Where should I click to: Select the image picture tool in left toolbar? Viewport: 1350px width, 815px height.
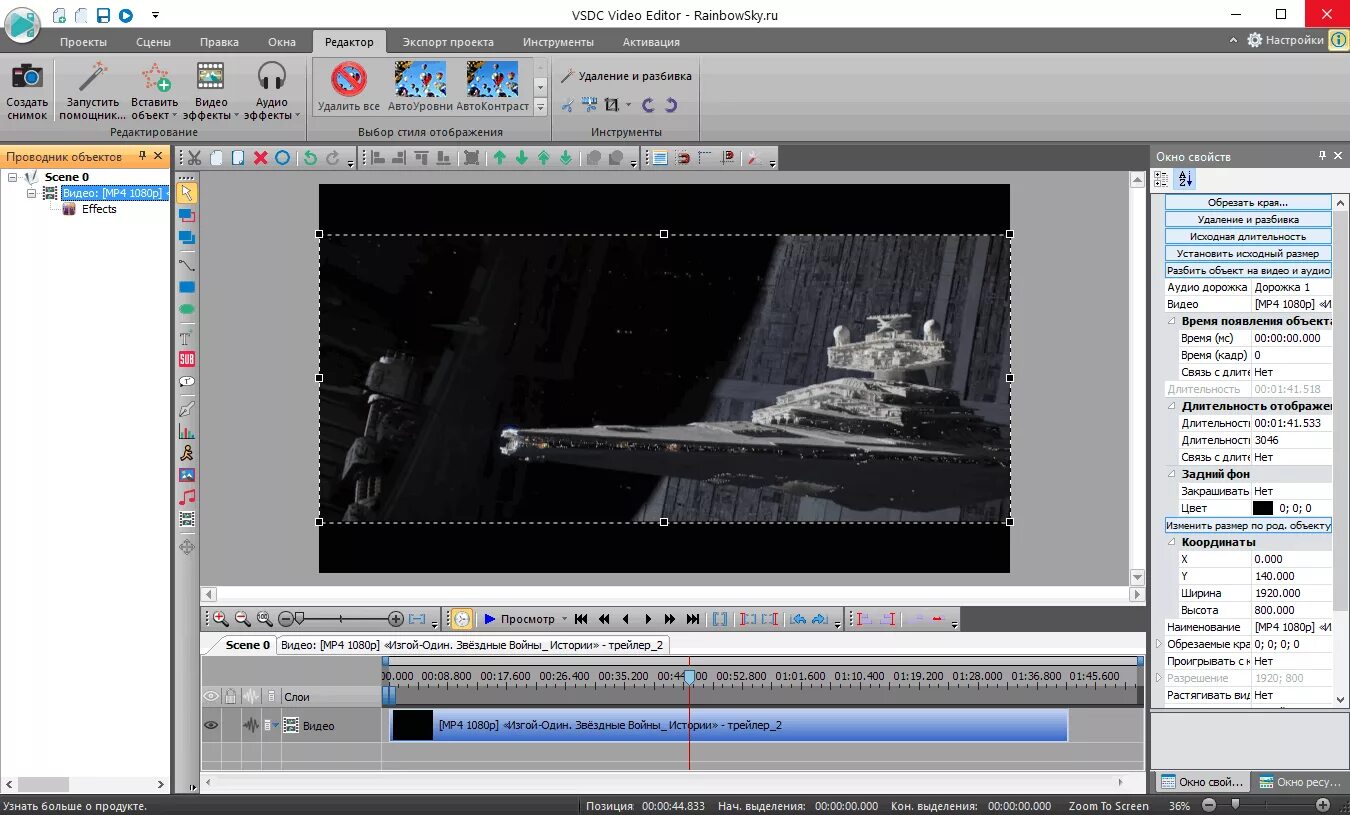pyautogui.click(x=187, y=475)
